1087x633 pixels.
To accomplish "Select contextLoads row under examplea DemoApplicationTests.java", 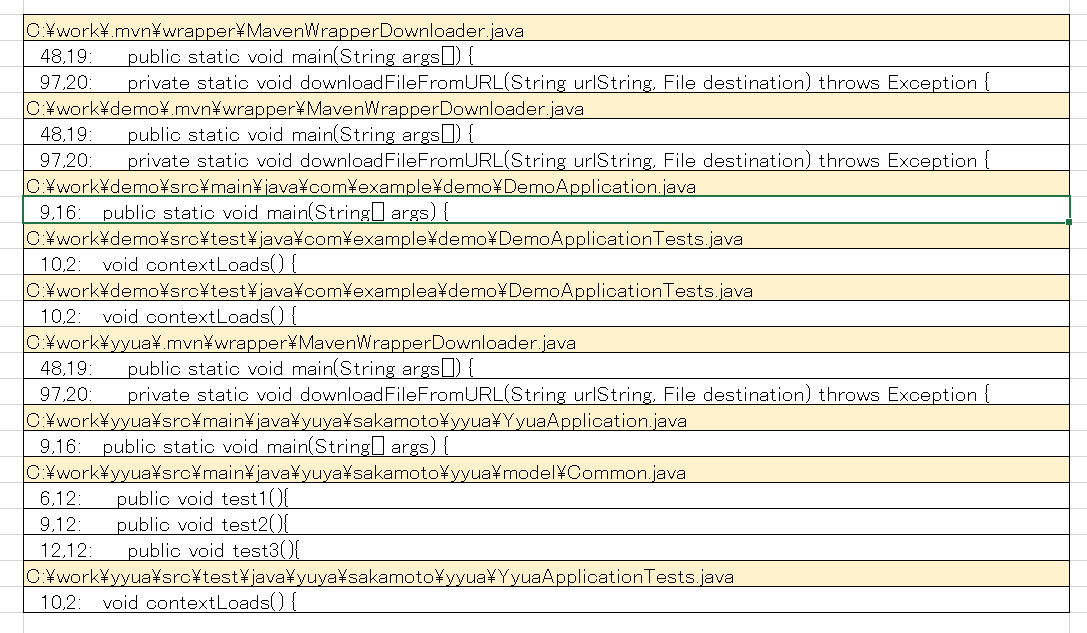I will click(546, 314).
